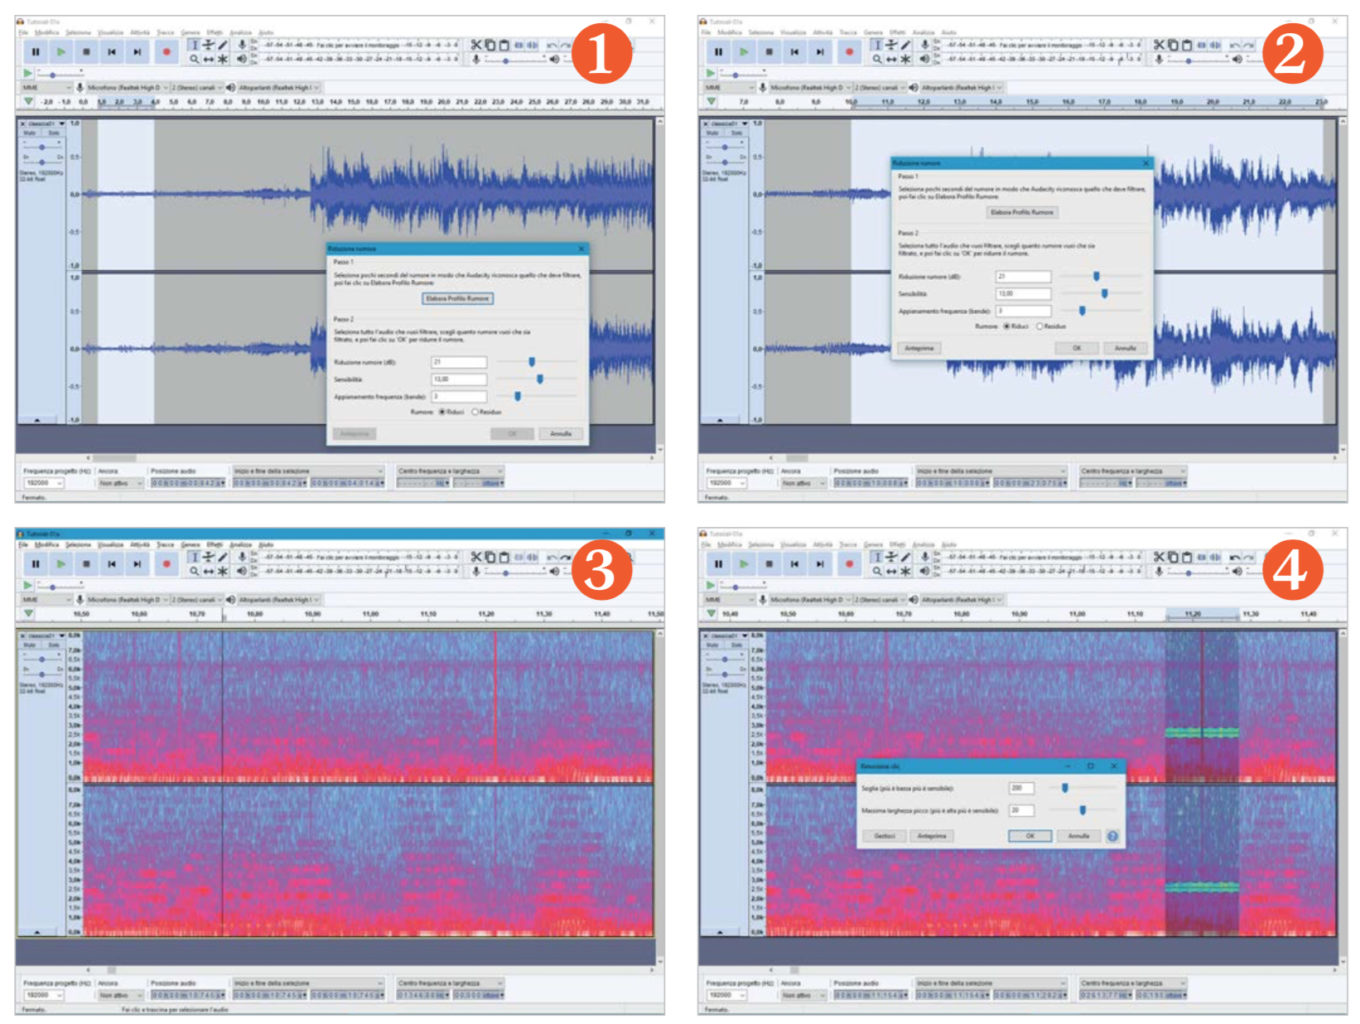Screen dimensions: 1360x1024
Task: Open the track name dropdown menu in screenshot 3
Action: click(62, 636)
